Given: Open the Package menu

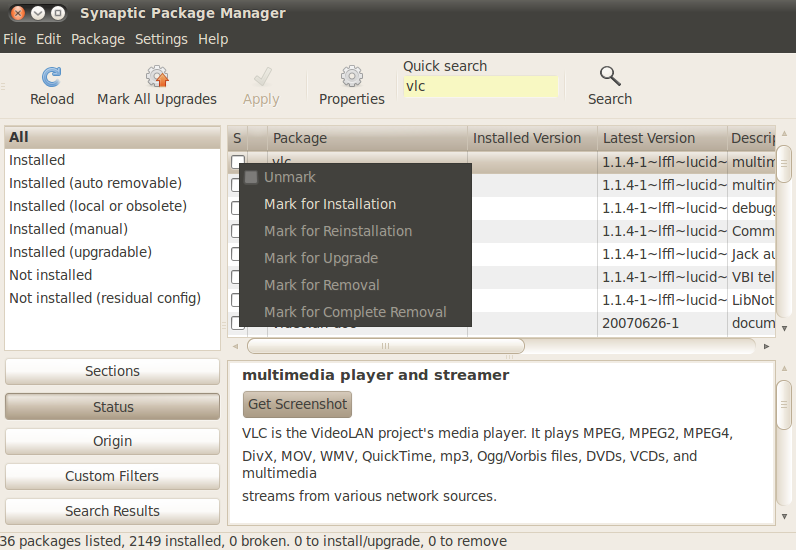Looking at the screenshot, I should point(99,39).
